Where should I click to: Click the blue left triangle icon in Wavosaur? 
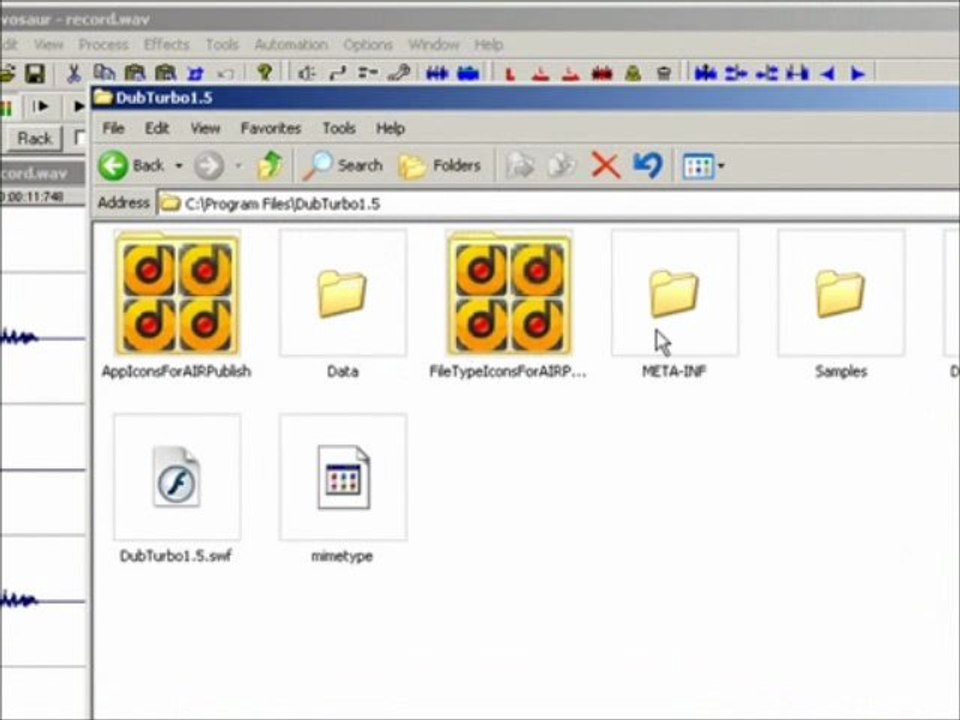[828, 74]
